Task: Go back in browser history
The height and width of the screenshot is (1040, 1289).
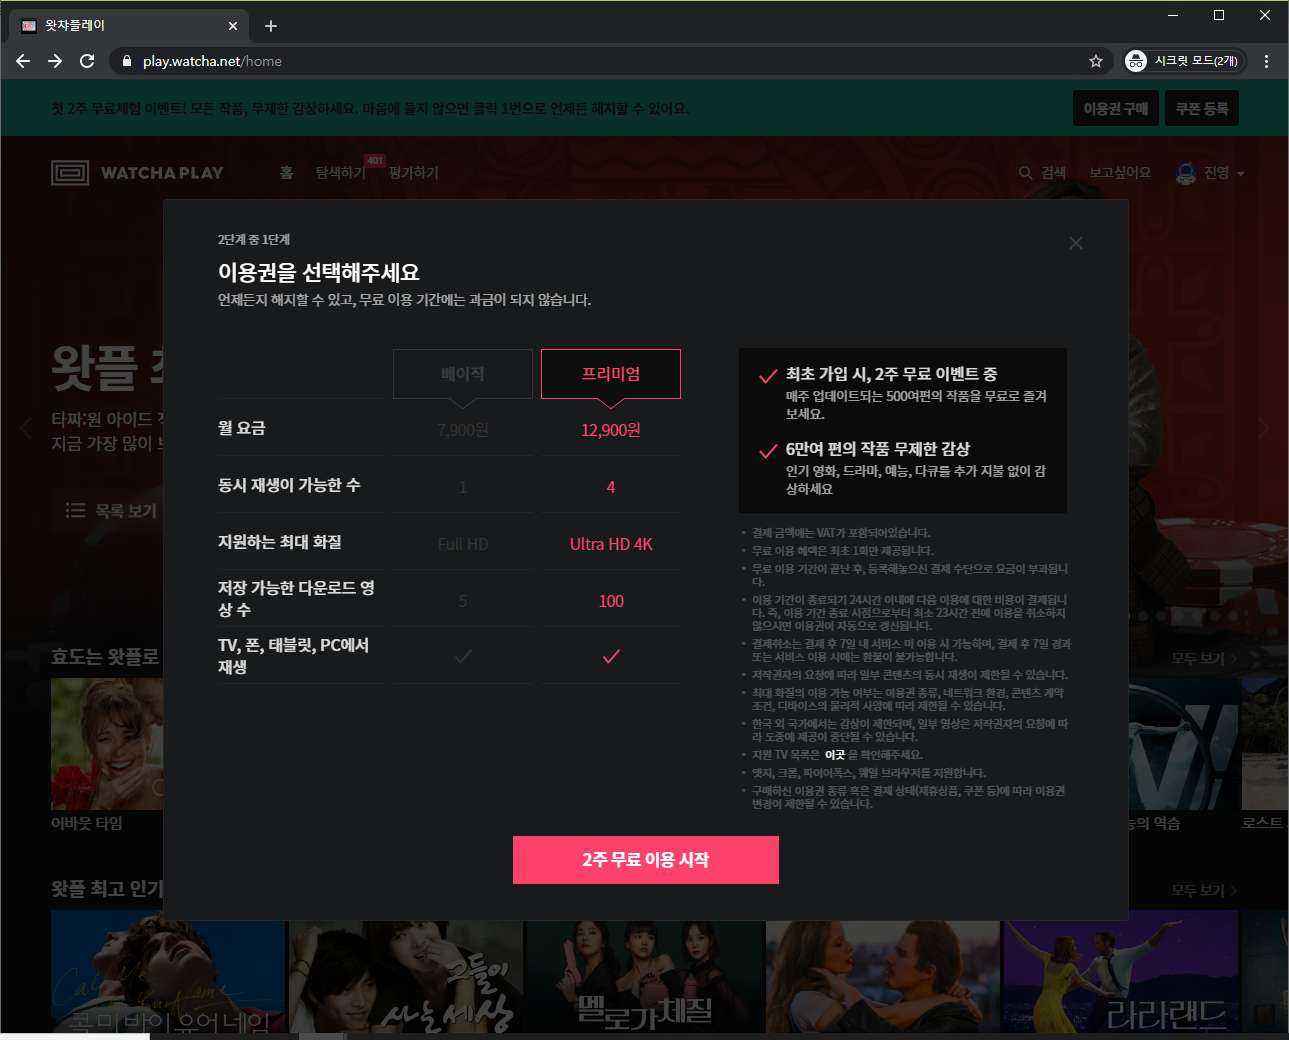Action: [23, 61]
